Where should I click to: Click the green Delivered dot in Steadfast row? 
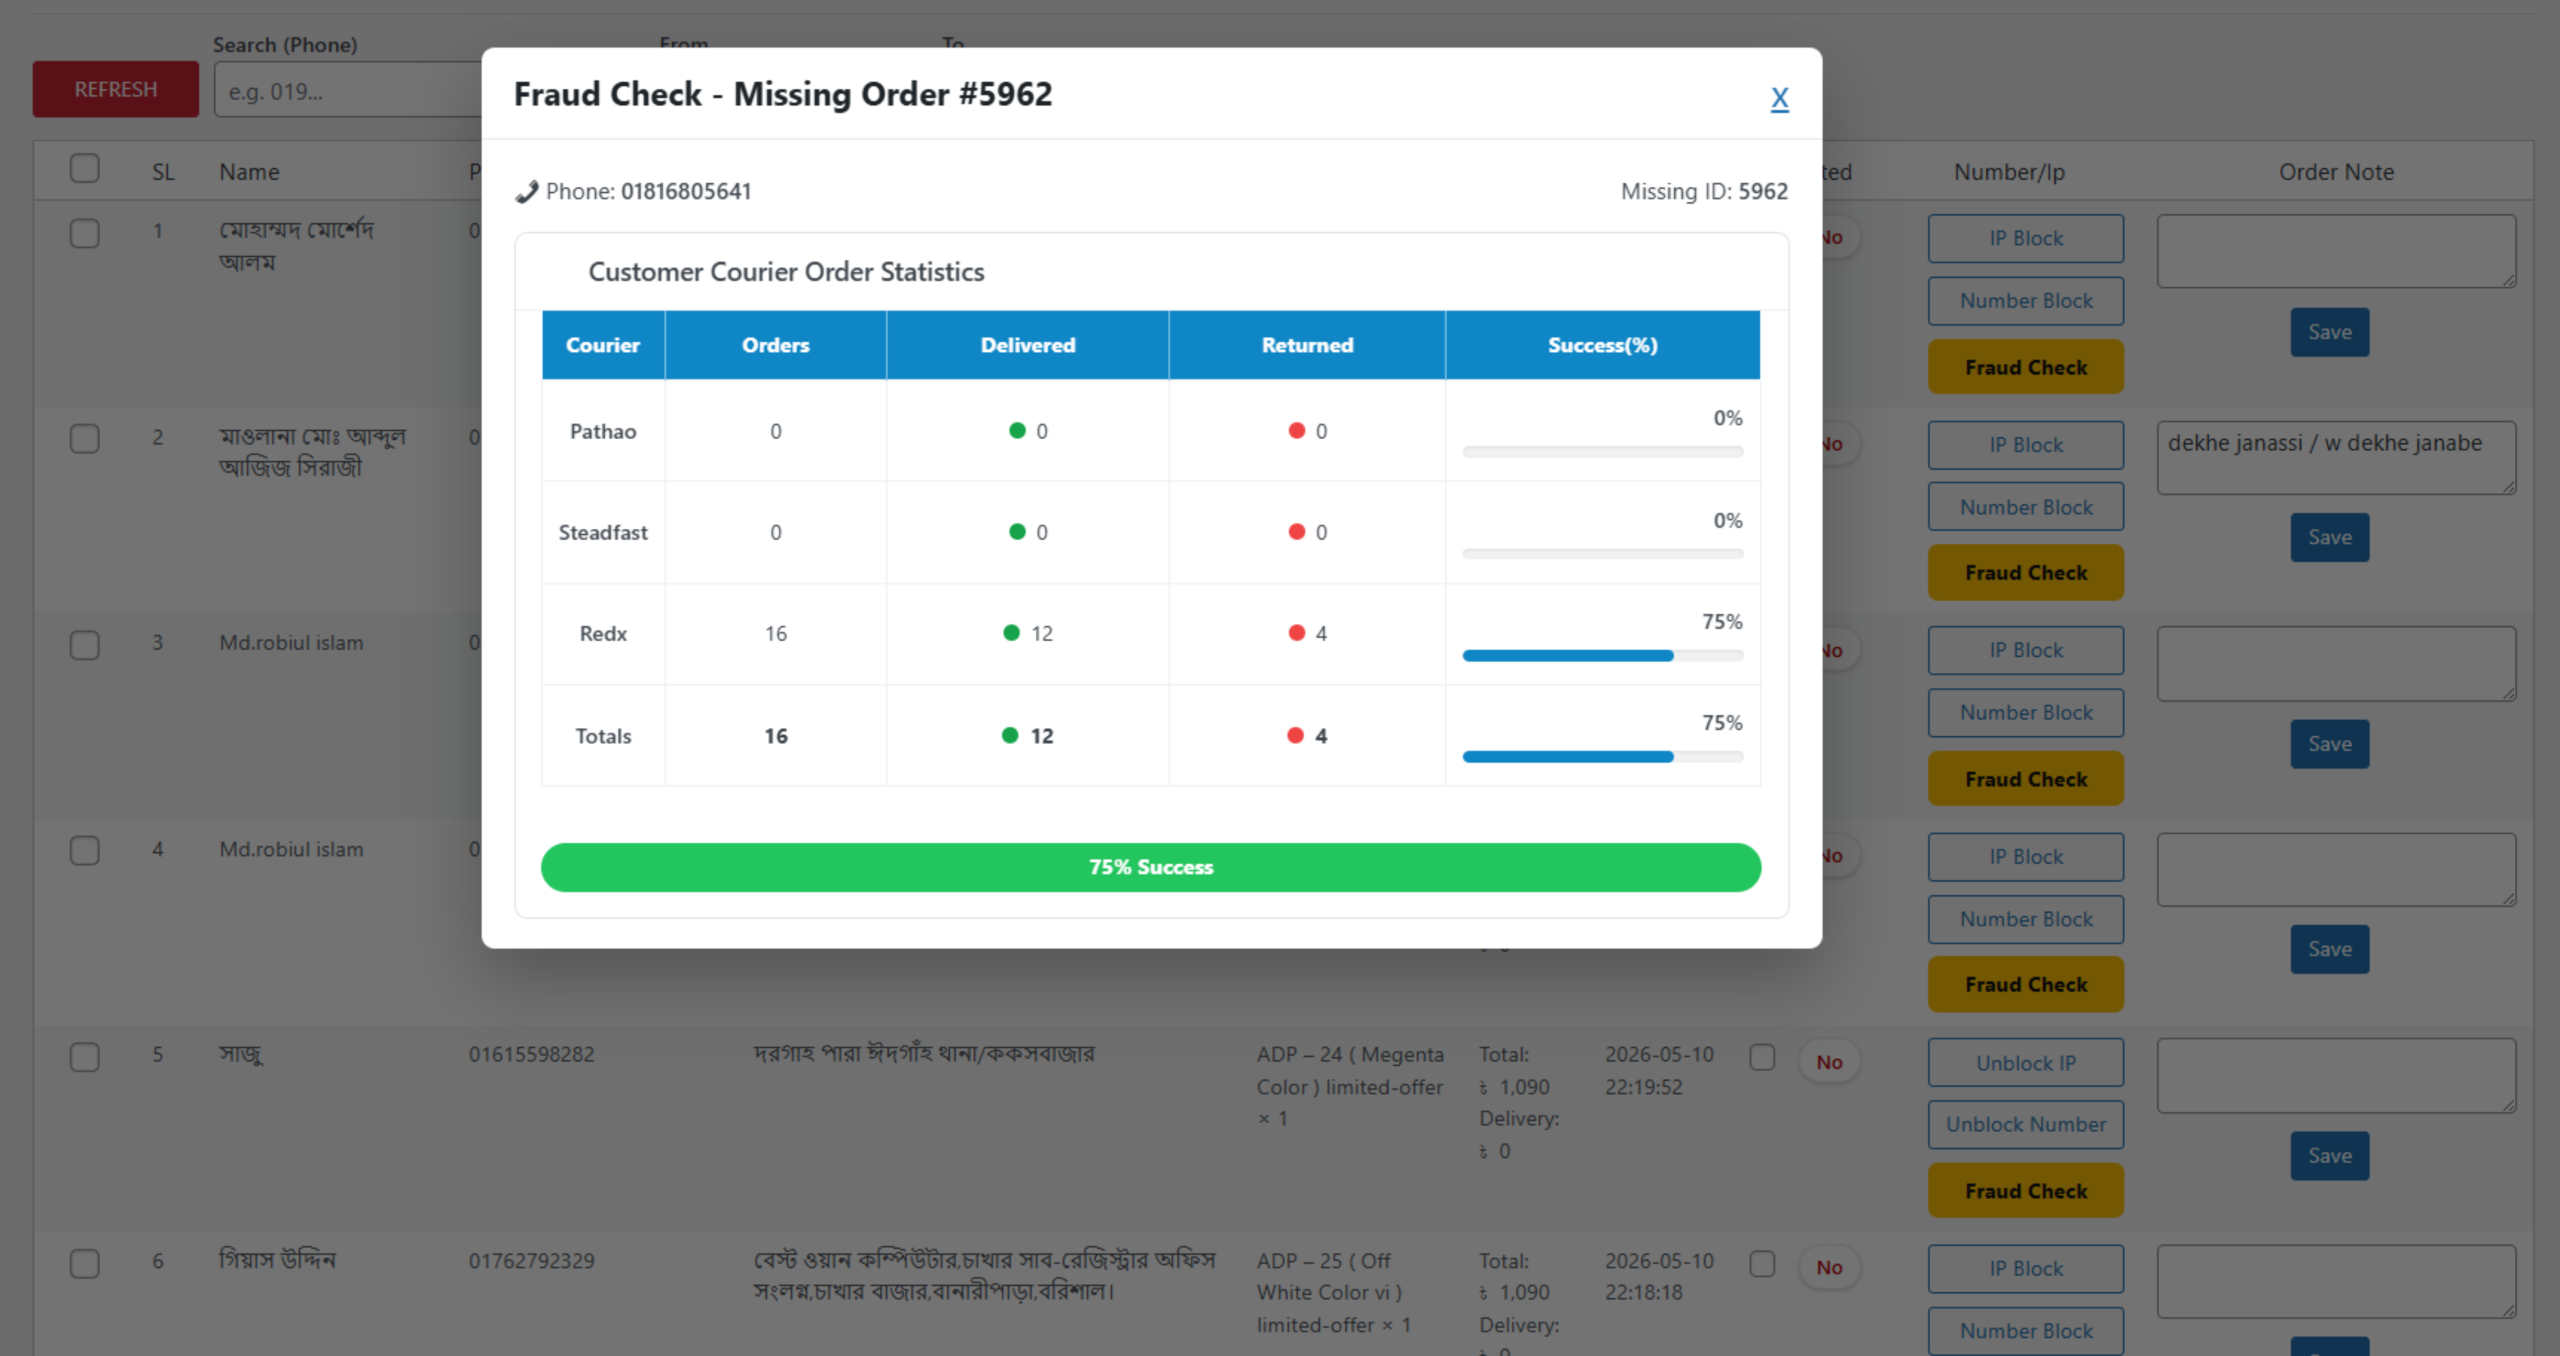(x=1017, y=532)
